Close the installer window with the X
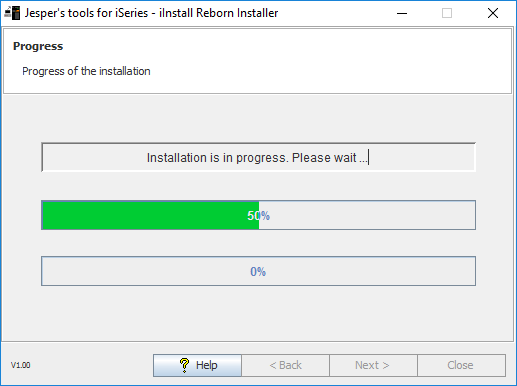The width and height of the screenshot is (517, 386). point(493,13)
